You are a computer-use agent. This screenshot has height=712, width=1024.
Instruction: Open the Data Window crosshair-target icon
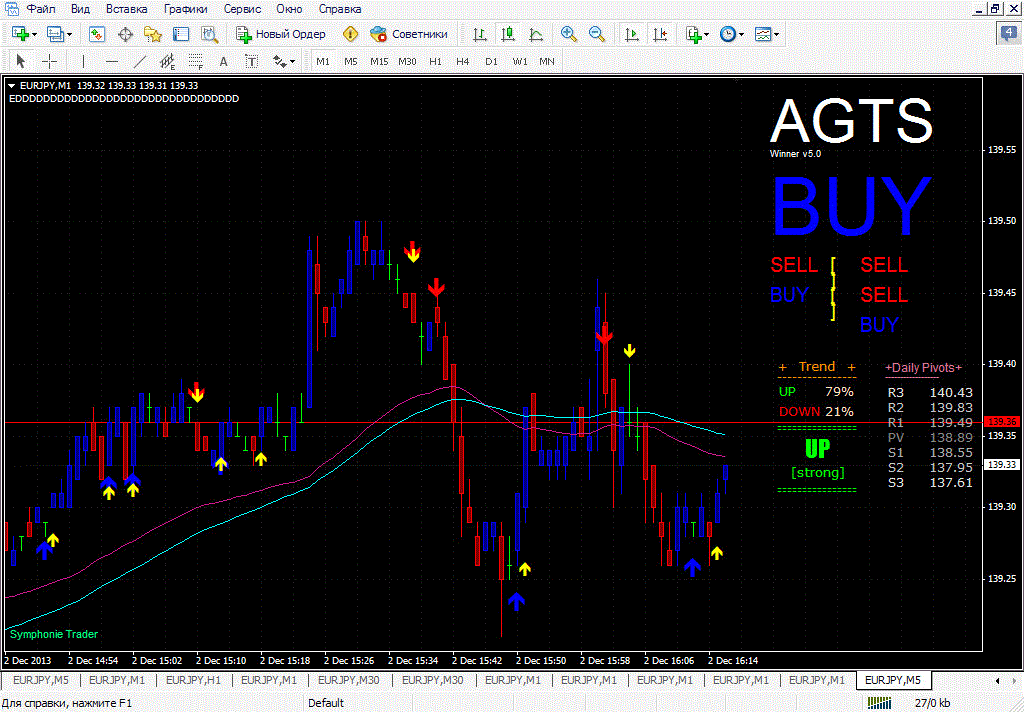[125, 34]
